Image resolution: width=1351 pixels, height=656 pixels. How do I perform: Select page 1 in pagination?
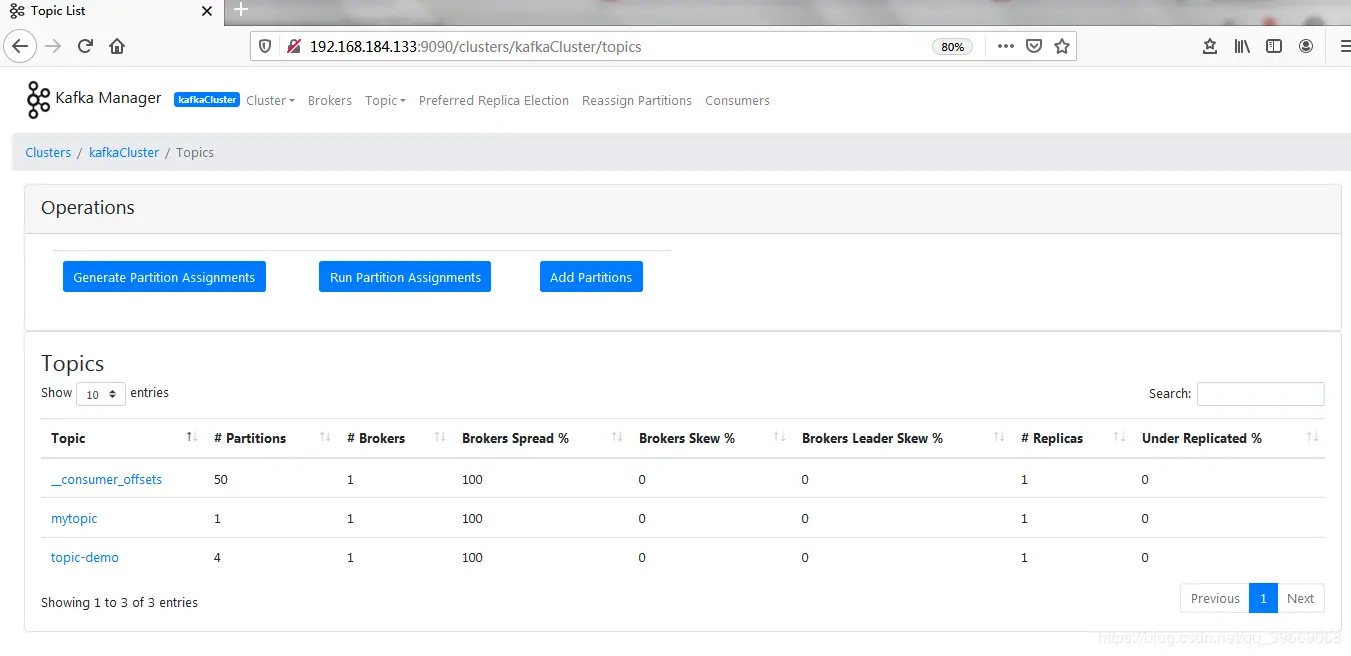tap(1263, 598)
